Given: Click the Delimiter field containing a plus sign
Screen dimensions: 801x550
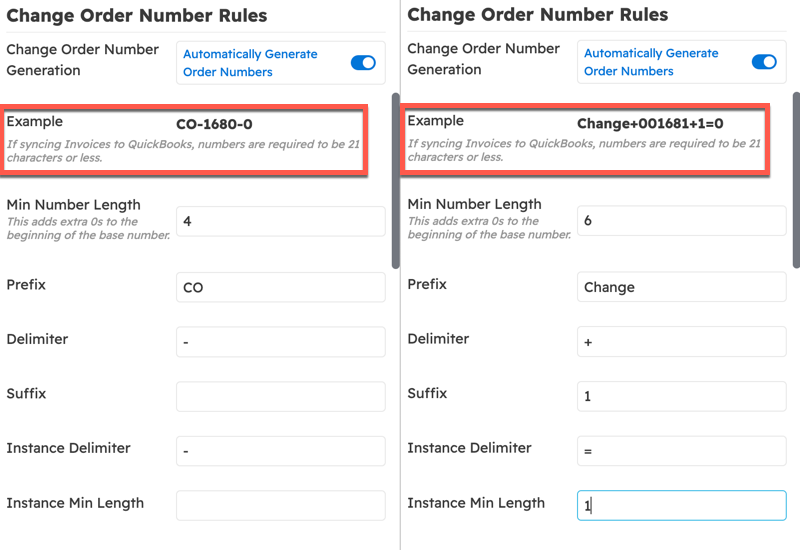Looking at the screenshot, I should point(681,342).
